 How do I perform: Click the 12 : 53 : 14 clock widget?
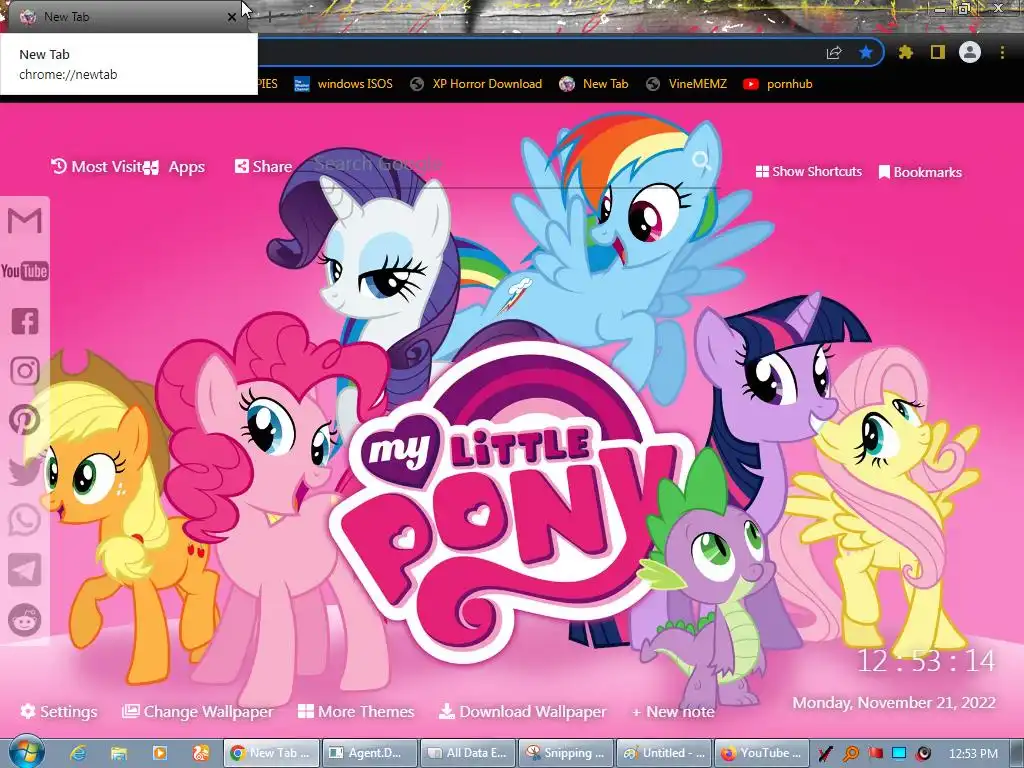[x=925, y=661]
